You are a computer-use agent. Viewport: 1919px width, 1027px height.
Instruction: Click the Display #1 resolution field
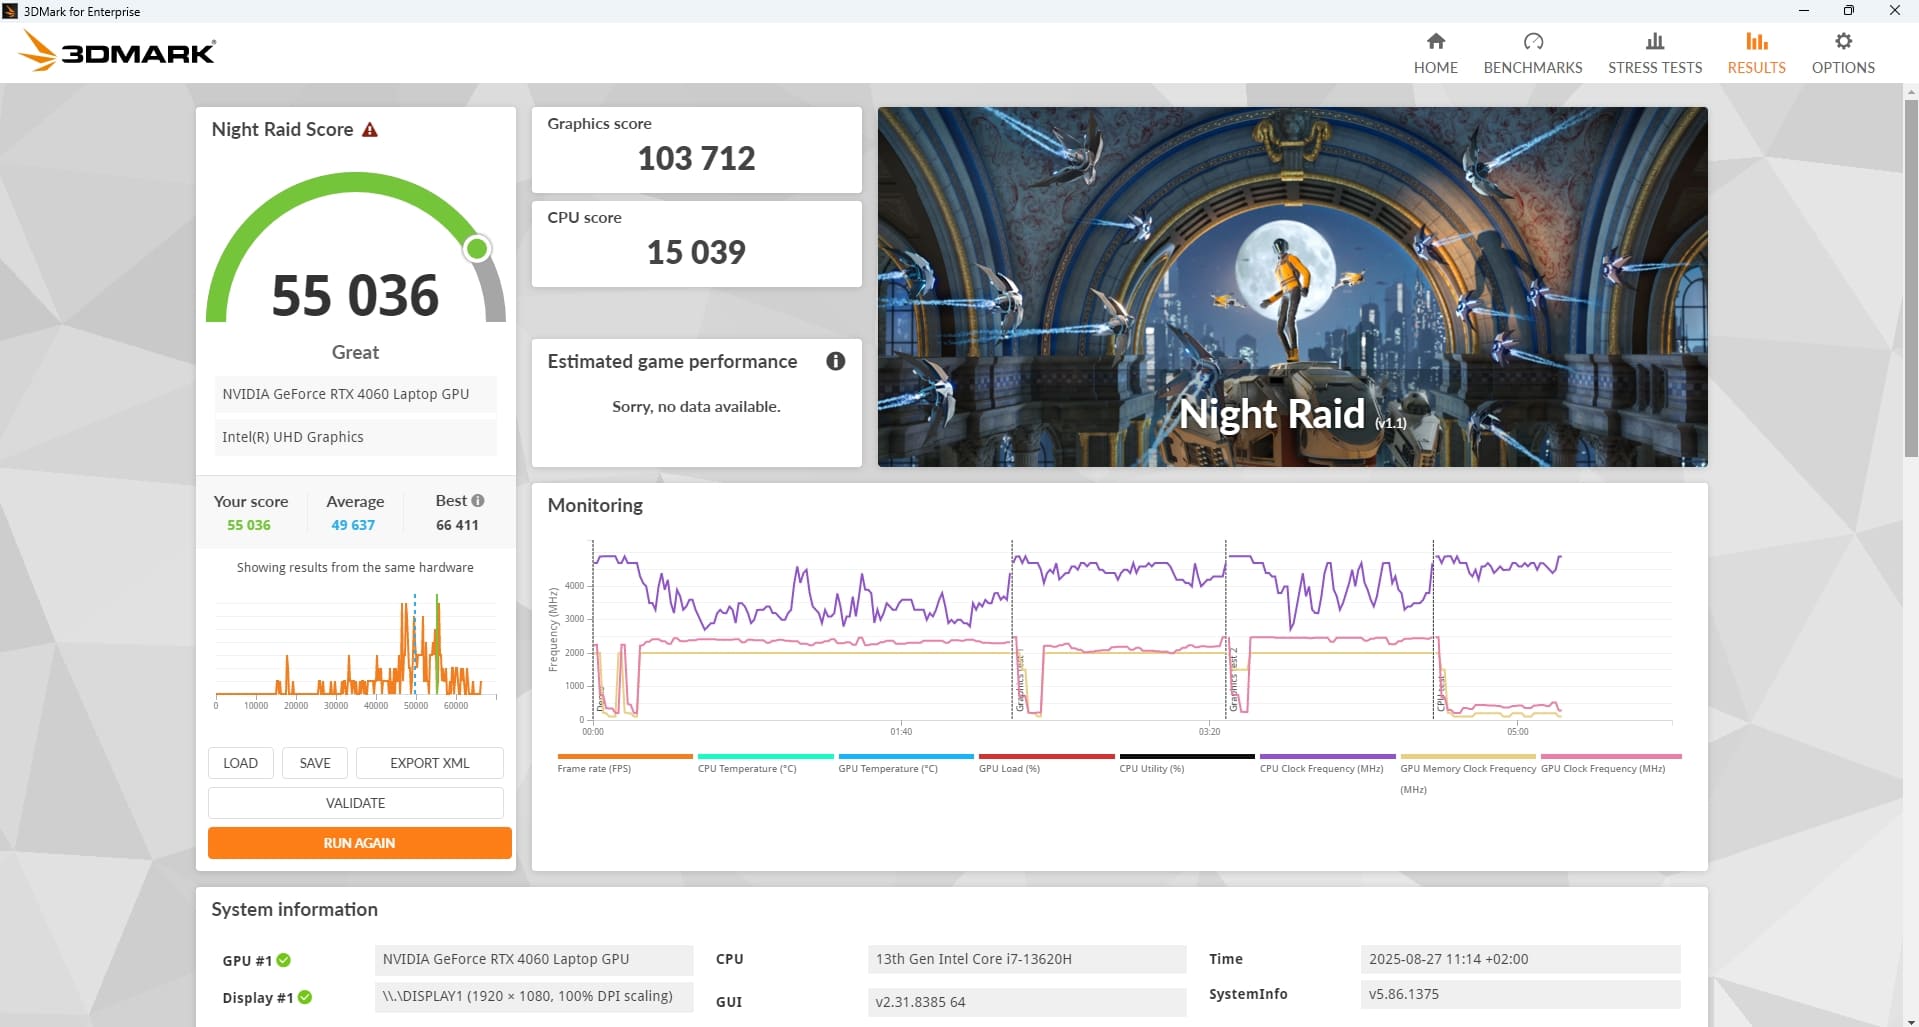click(x=534, y=996)
